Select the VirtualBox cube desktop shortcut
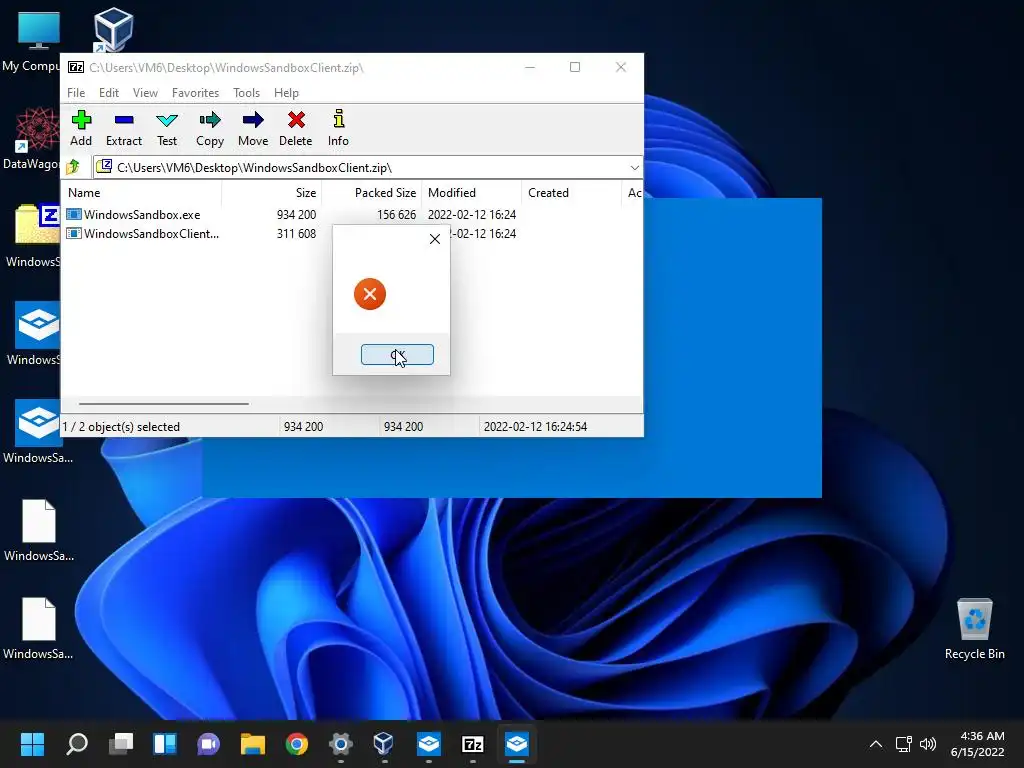The image size is (1024, 768). [113, 29]
